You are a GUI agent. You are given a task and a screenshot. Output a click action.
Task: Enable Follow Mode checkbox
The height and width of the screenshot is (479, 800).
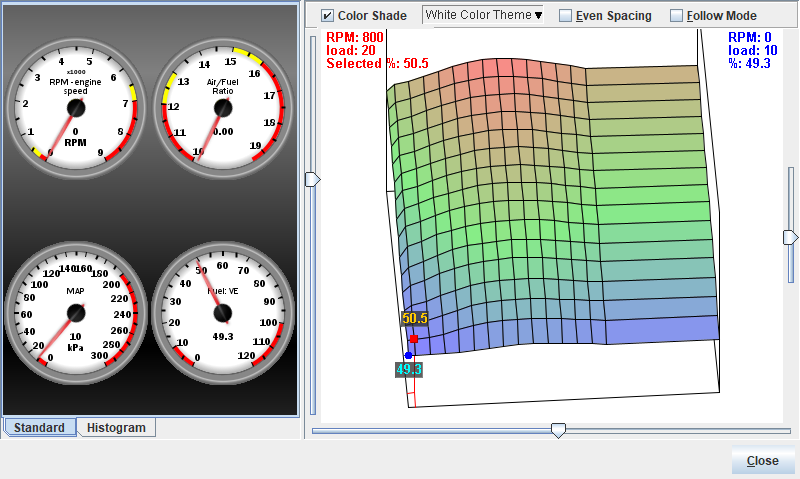pos(677,16)
